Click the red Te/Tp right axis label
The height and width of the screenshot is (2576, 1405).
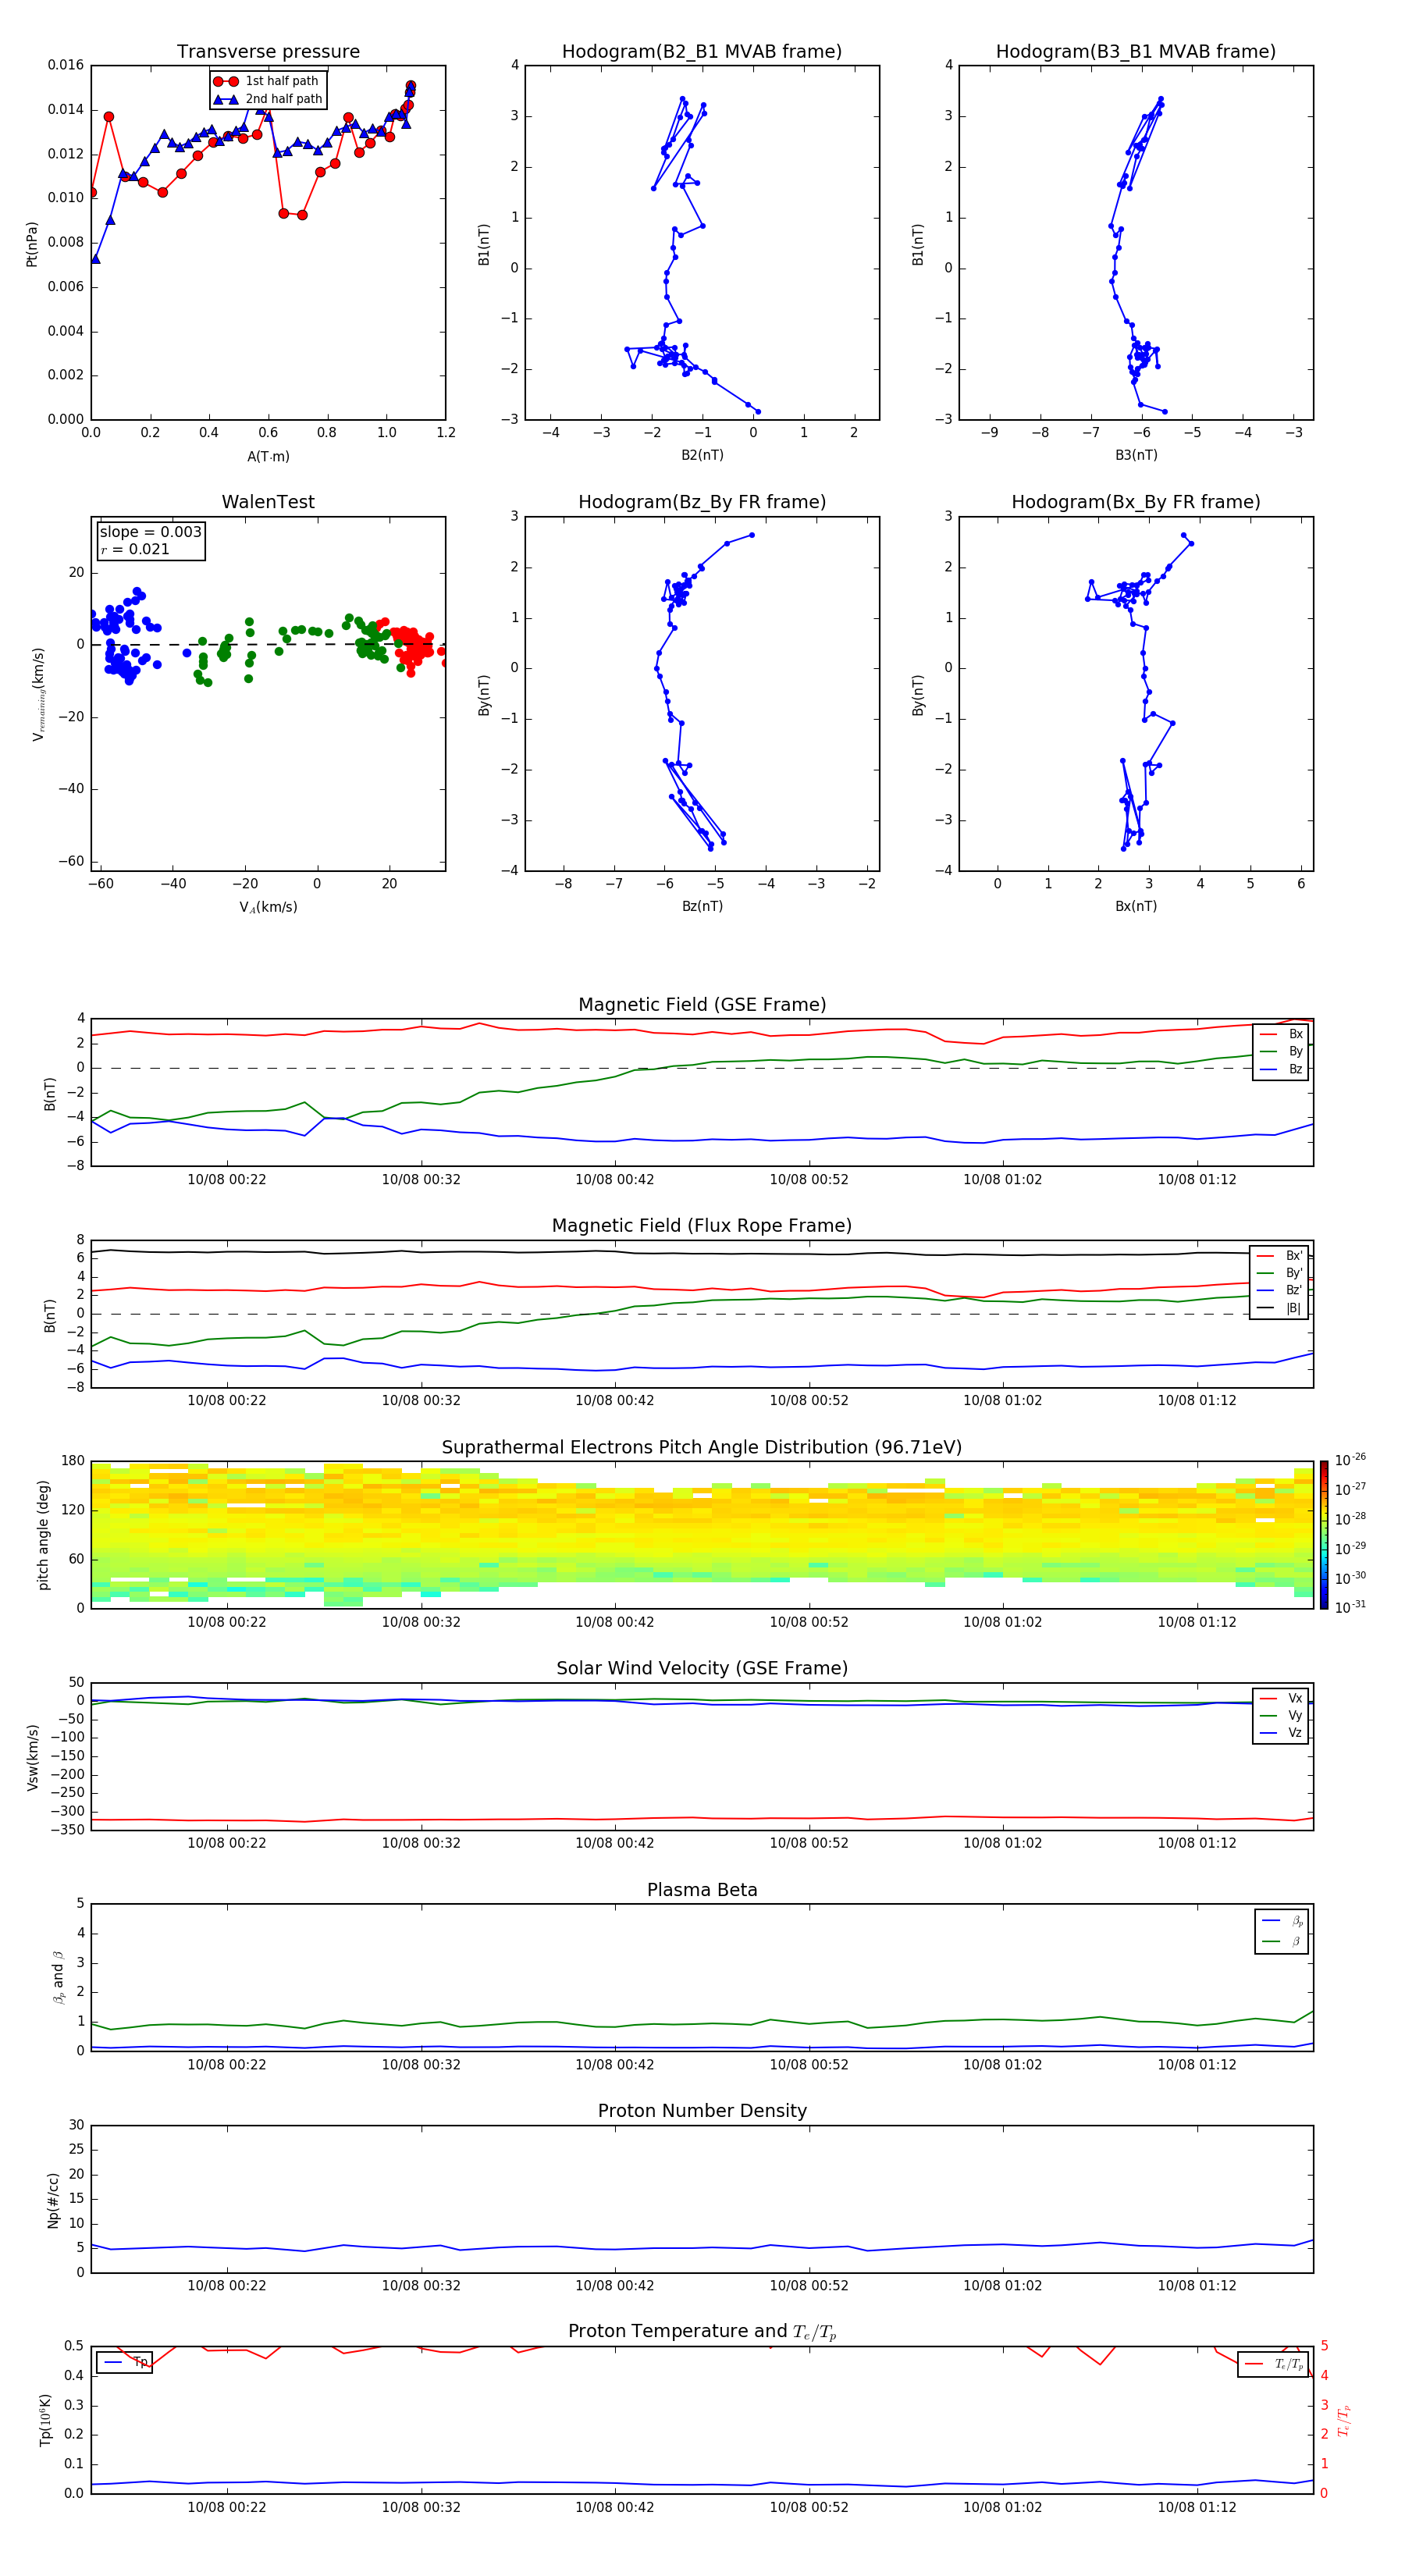pos(1343,2420)
